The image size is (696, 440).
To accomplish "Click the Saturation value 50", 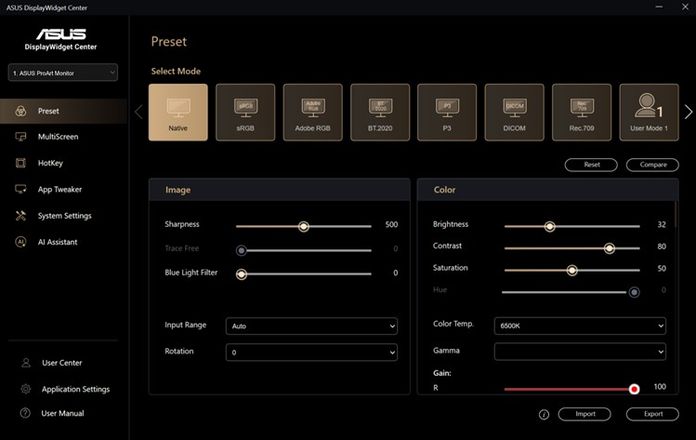I will click(661, 268).
